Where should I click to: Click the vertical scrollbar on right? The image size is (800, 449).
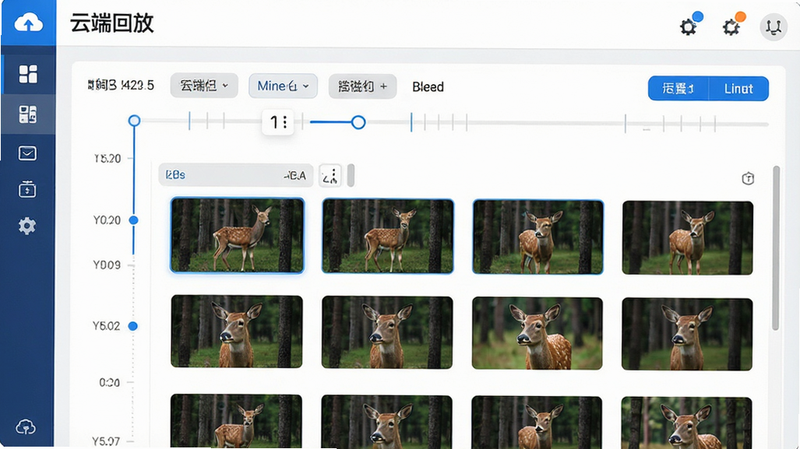click(776, 247)
